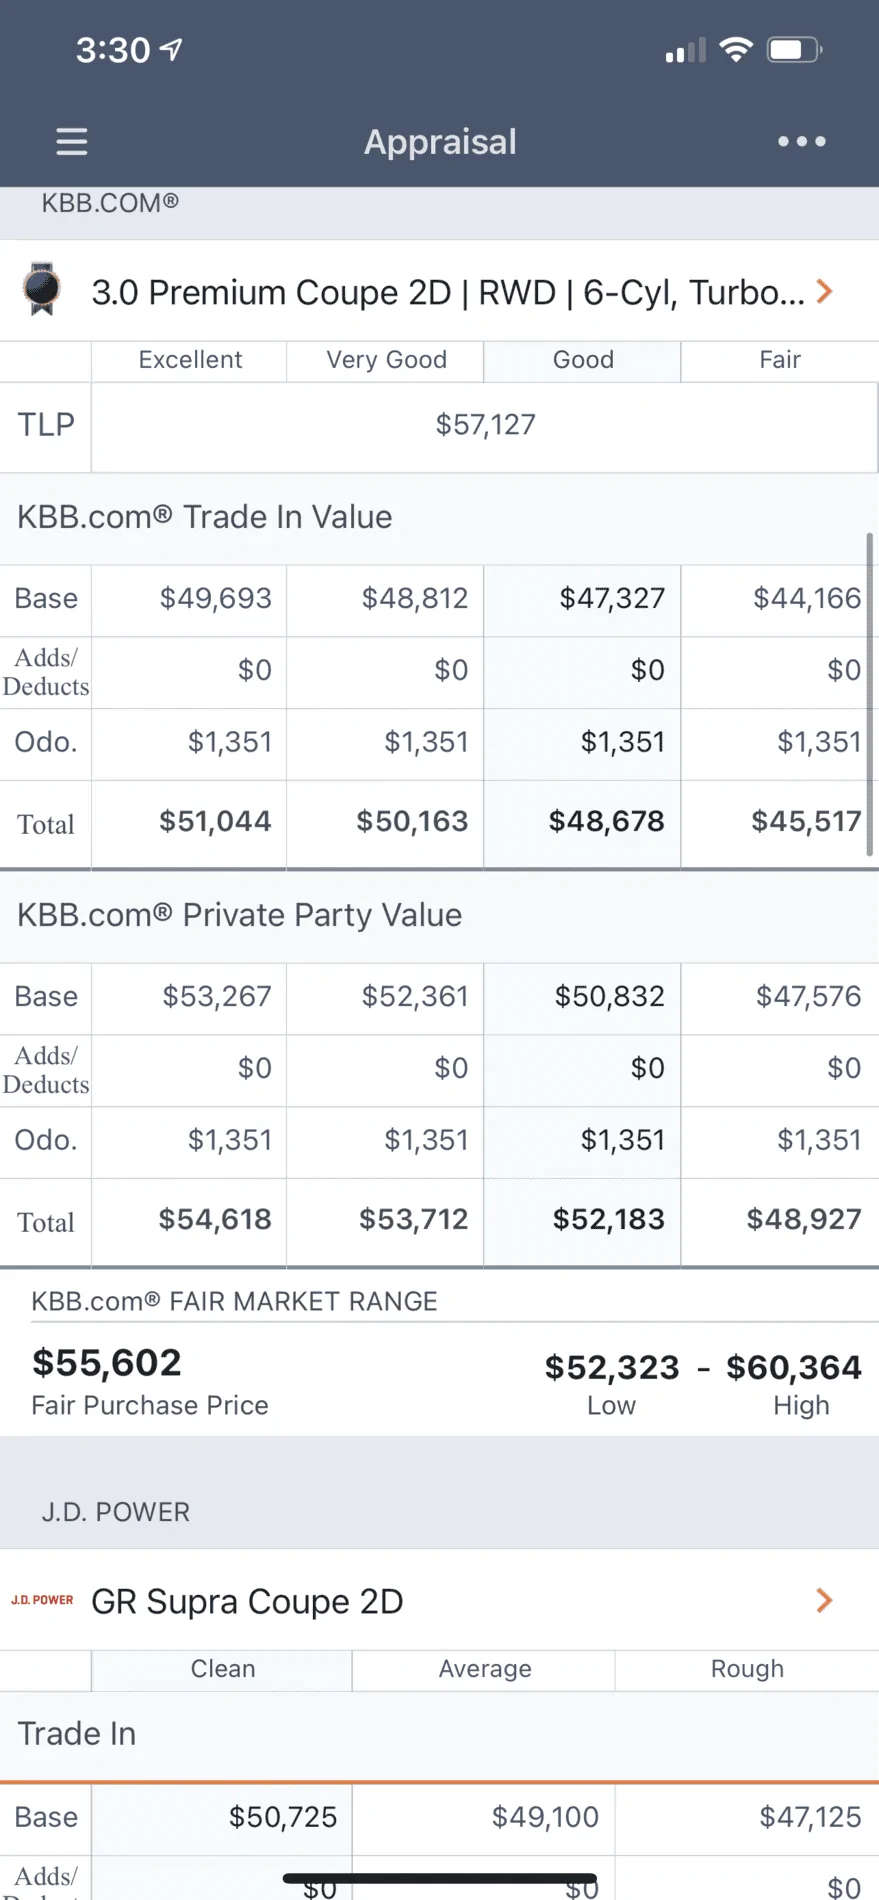Select the J.D. Power Clean condition
Image resolution: width=879 pixels, height=1900 pixels.
click(x=222, y=1670)
